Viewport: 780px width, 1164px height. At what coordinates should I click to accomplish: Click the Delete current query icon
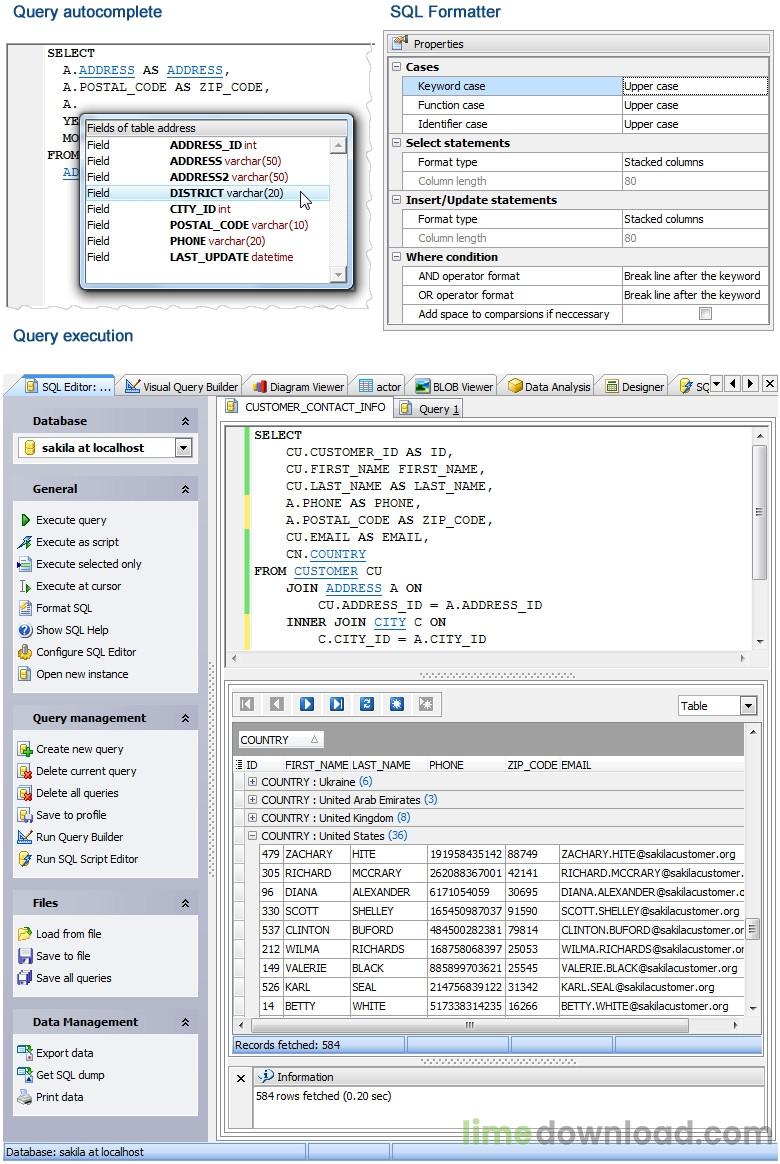[x=25, y=771]
